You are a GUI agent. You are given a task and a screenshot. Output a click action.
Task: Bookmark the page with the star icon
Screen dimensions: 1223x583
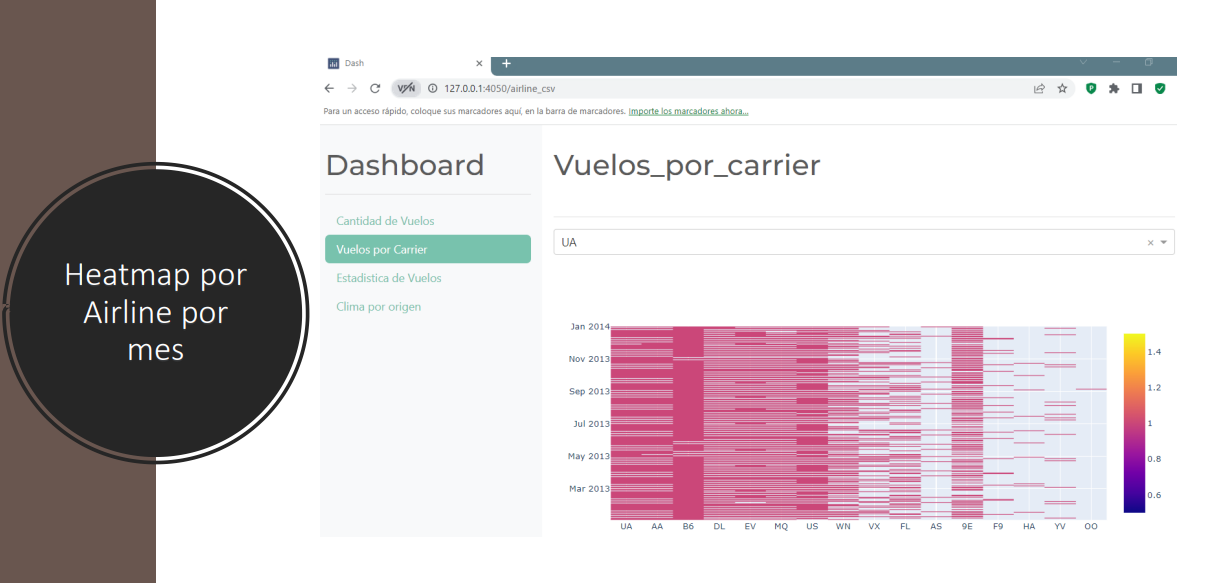[1062, 88]
